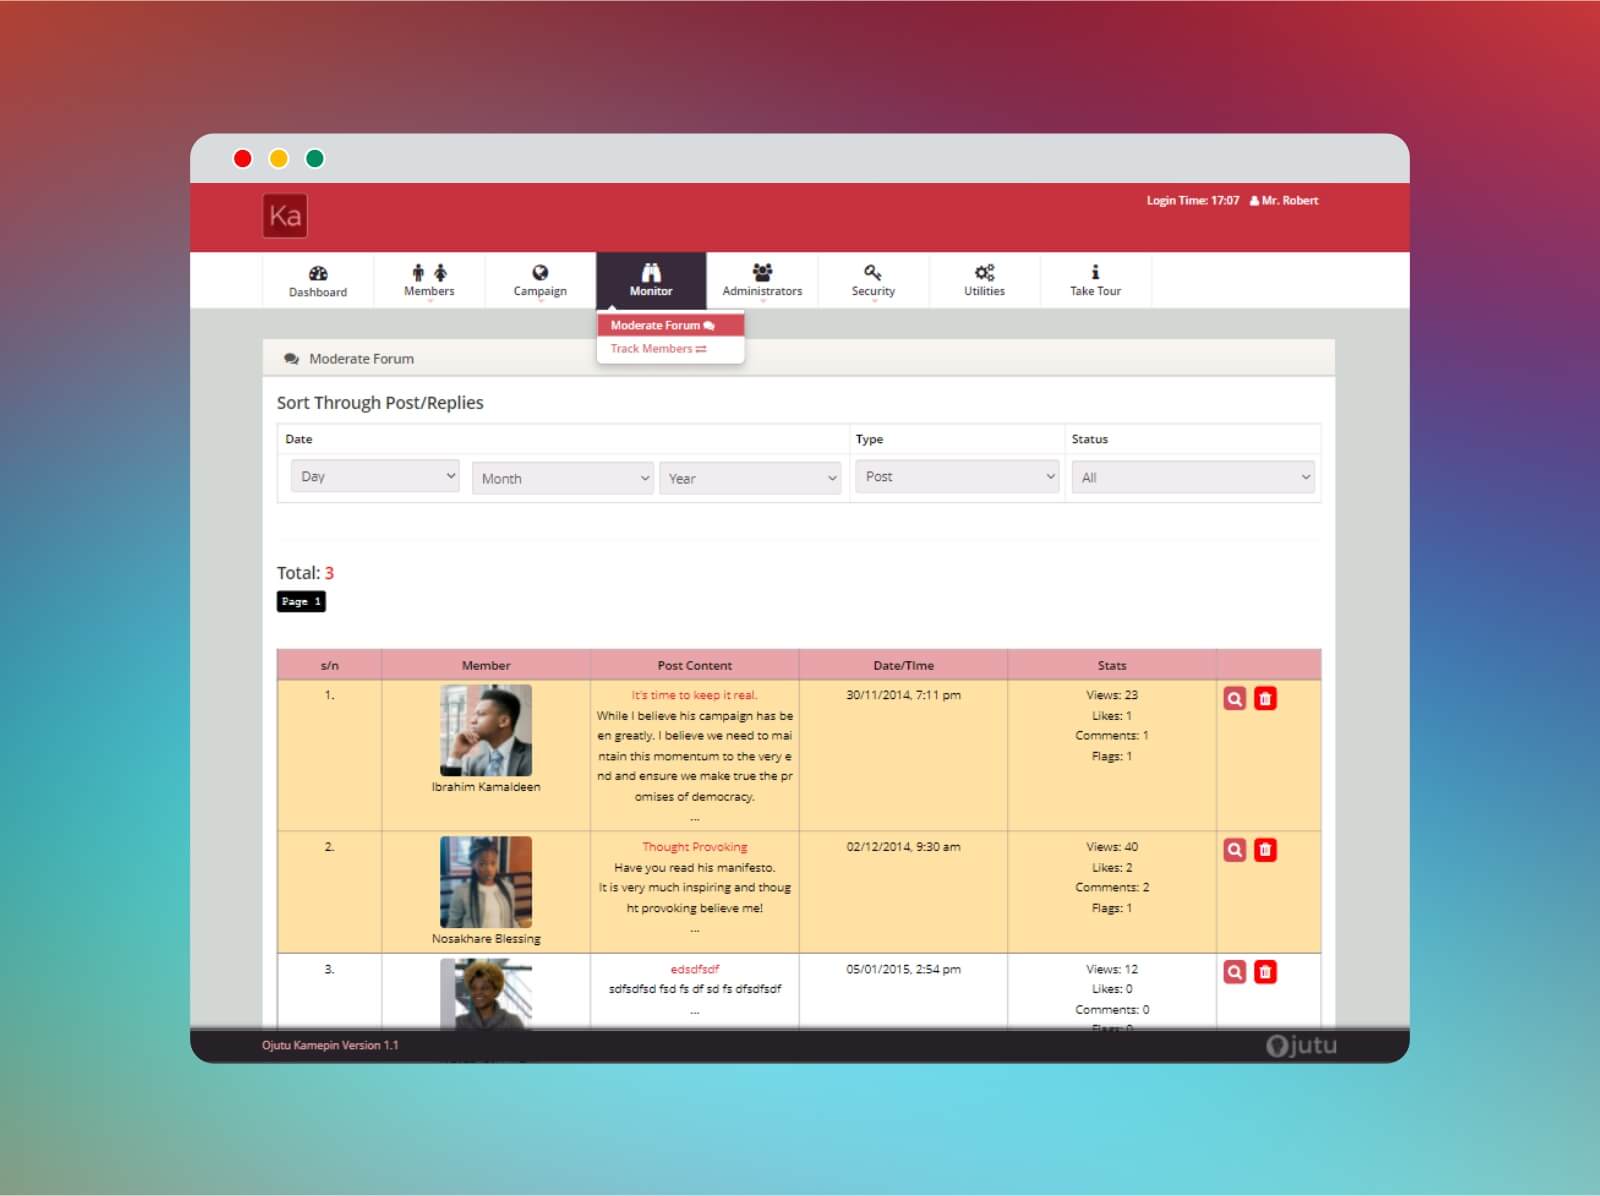Click the Date/Time column header
Image resolution: width=1600 pixels, height=1196 pixels.
[903, 665]
